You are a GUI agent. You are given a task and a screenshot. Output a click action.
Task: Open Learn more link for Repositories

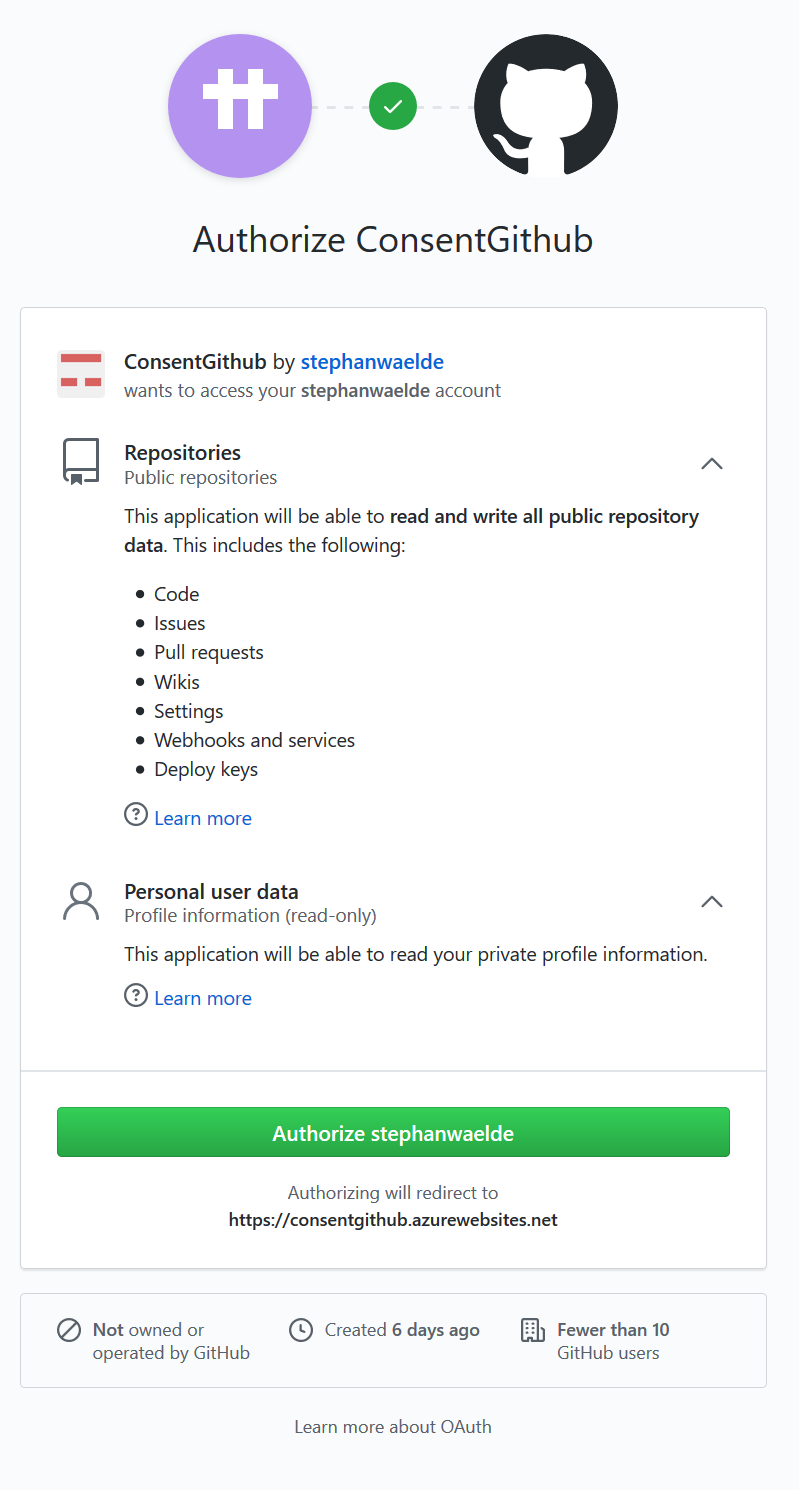click(203, 818)
